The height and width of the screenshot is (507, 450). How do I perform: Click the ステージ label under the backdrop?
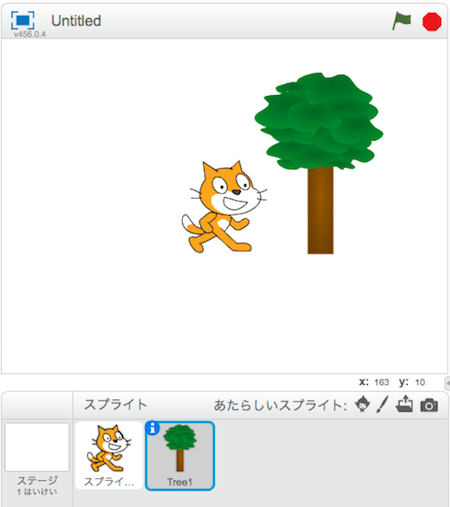[x=37, y=480]
